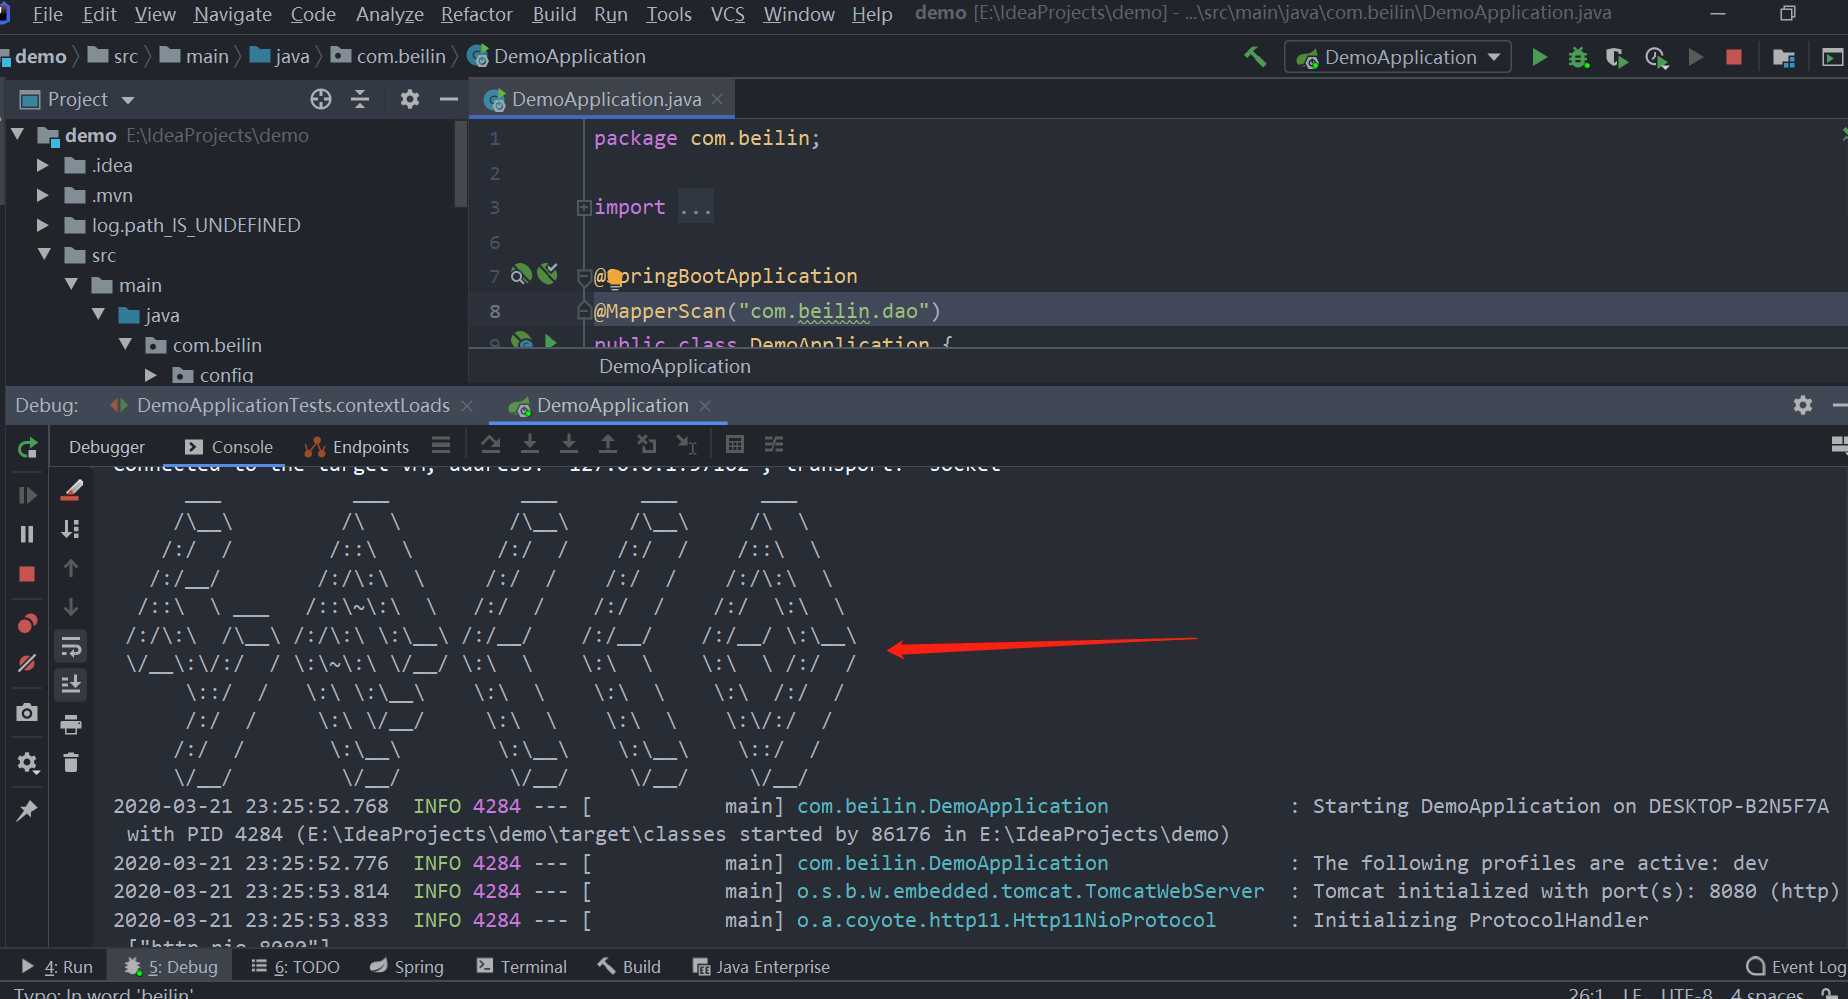This screenshot has height=999, width=1848.
Task: Print console output with printer icon
Action: (71, 724)
